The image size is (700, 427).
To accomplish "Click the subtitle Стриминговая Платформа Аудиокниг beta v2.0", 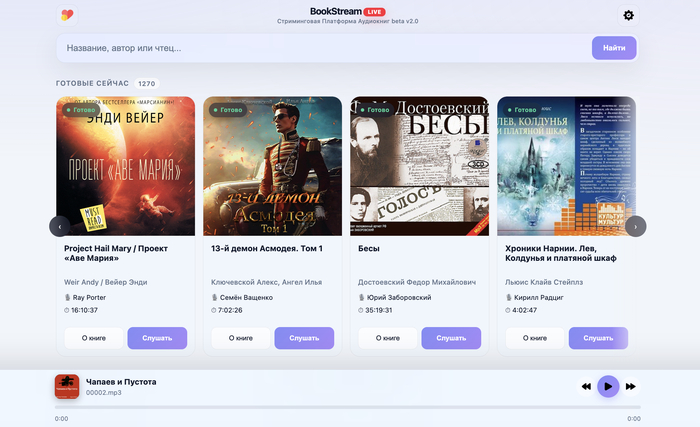I will point(347,21).
